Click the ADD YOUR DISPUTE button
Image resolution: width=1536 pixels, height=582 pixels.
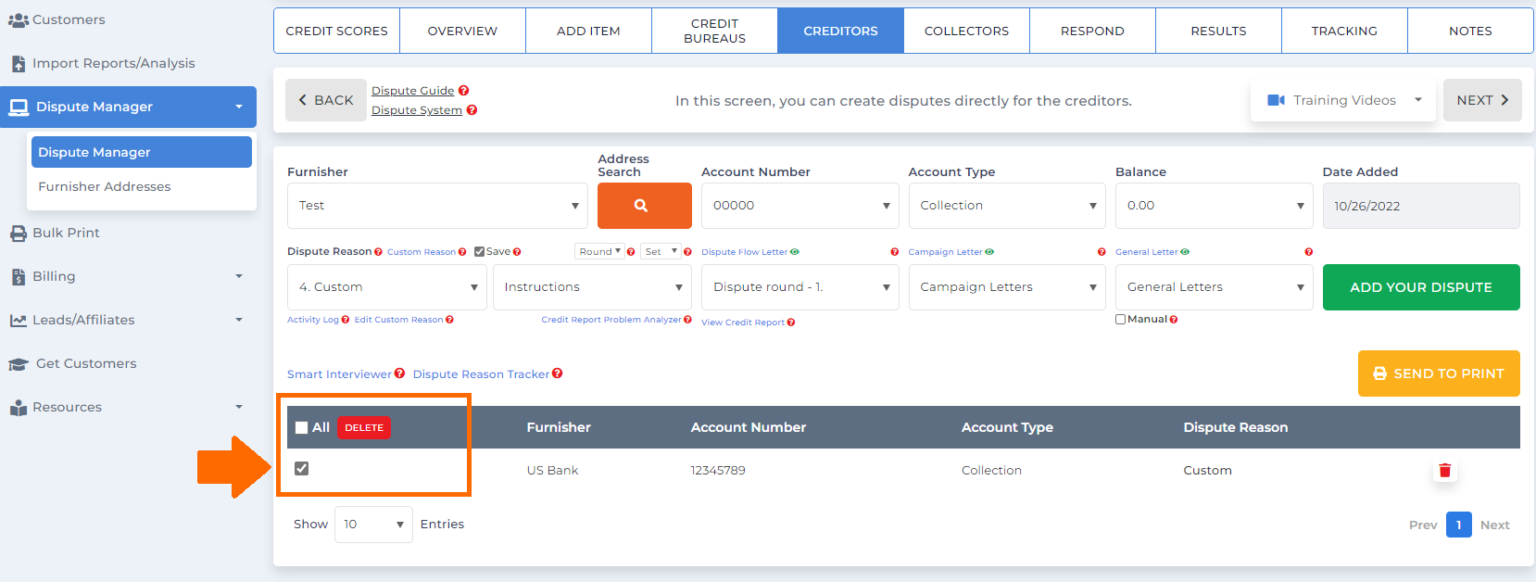1421,287
